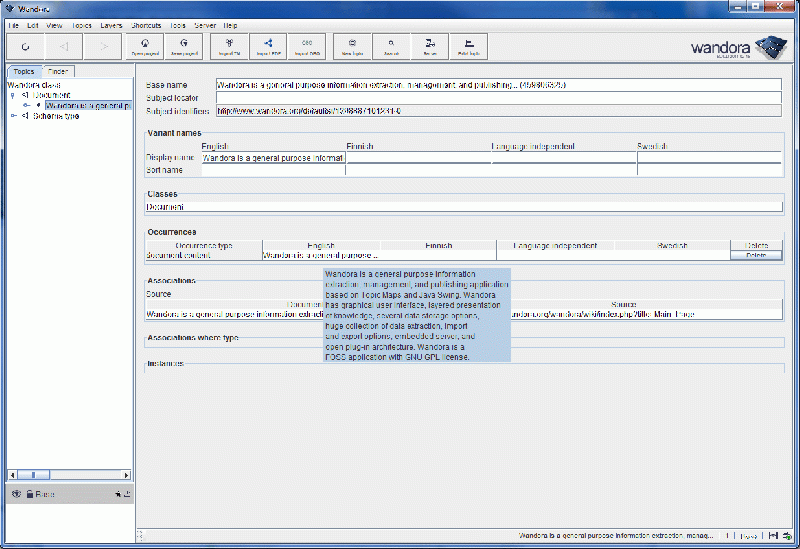Click the refresh/reload toolbar icon
Screen dimensions: 800x549
coord(24,46)
